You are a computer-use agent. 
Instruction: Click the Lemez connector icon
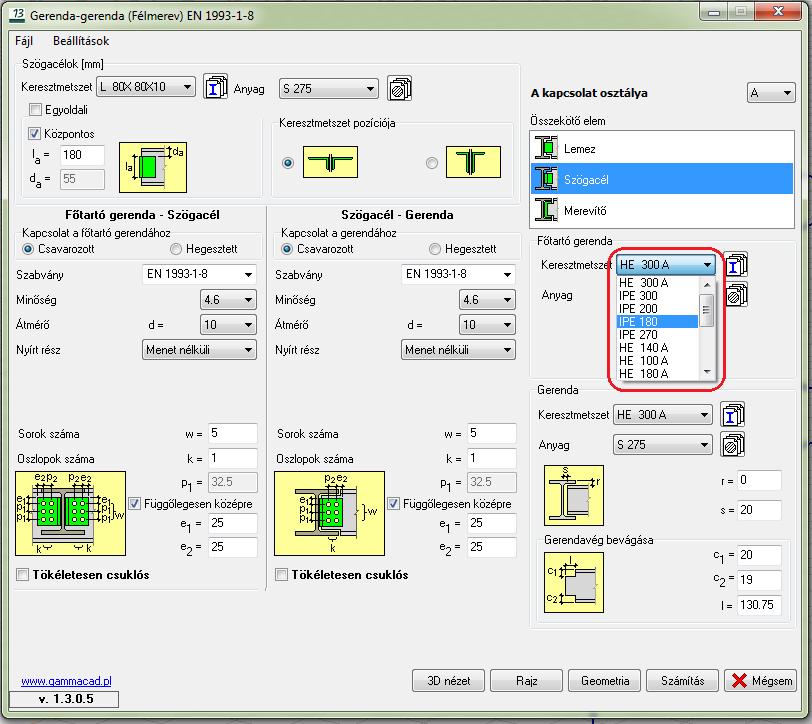point(546,148)
